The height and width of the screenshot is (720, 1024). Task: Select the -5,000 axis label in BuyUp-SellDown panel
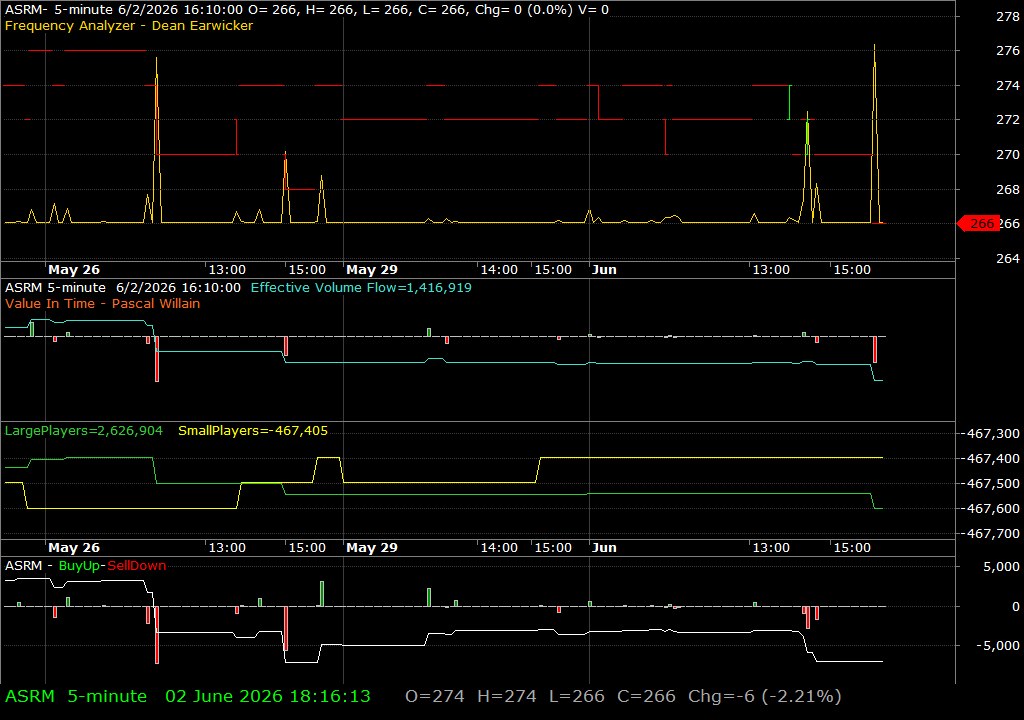pyautogui.click(x=998, y=646)
